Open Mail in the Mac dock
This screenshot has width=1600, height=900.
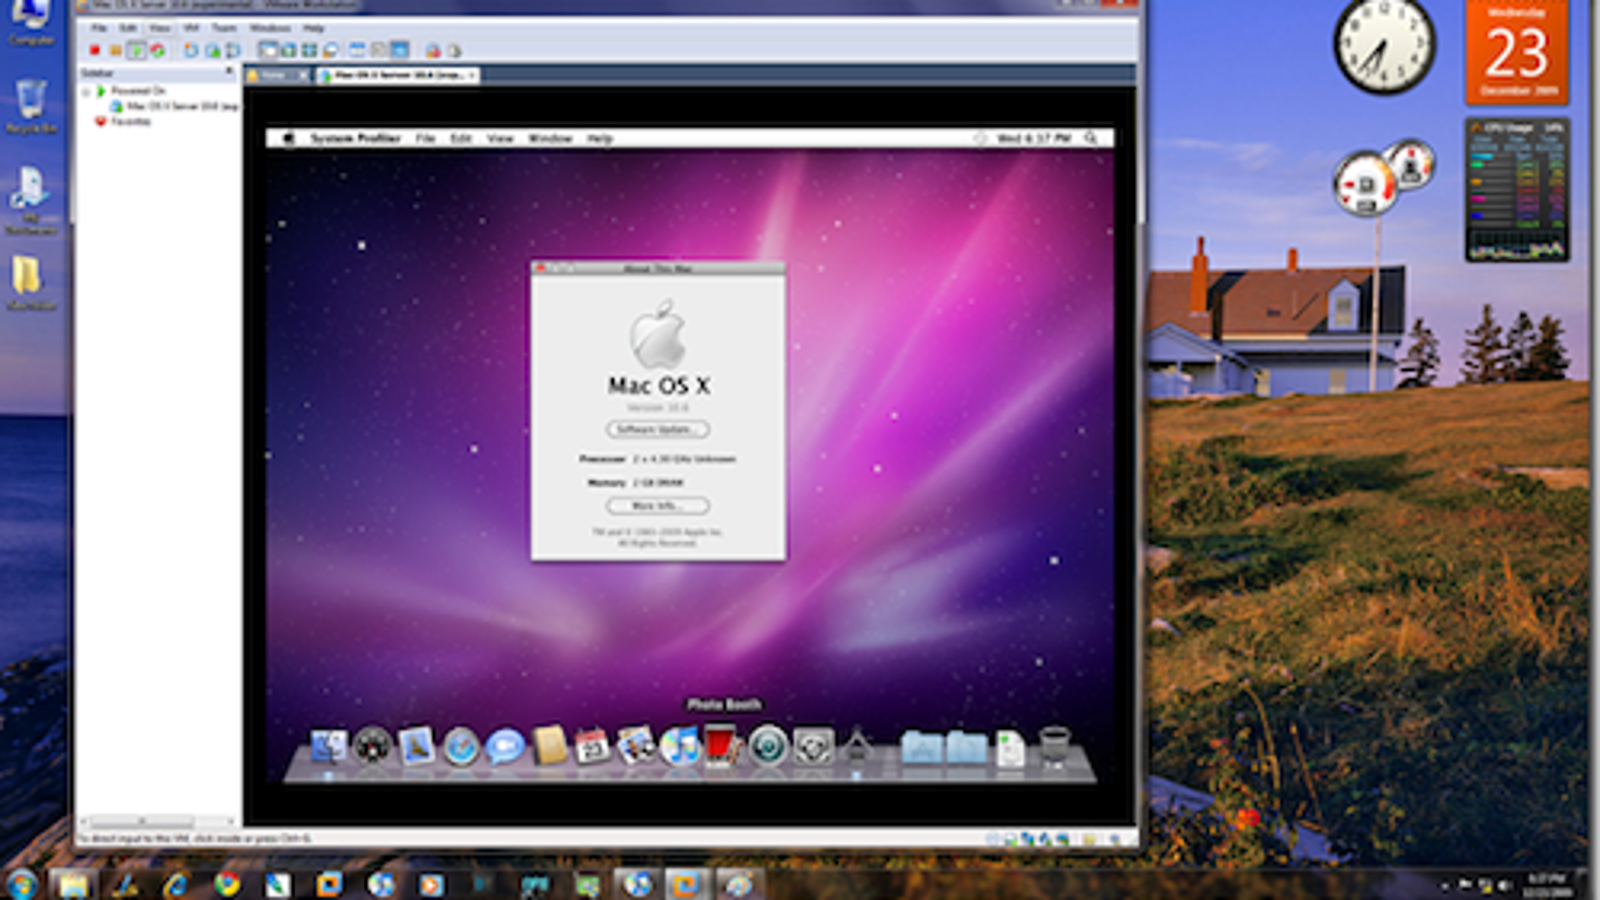coord(416,746)
